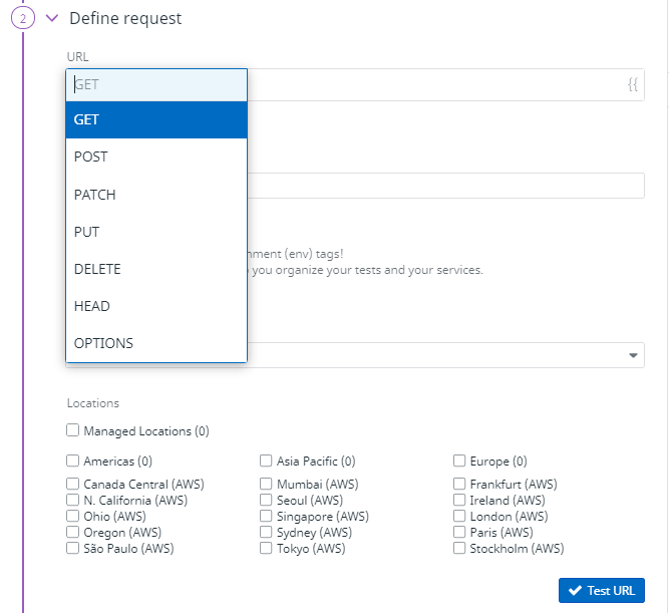The image size is (669, 613).
Task: Click the template variable braces icon
Action: pos(632,85)
